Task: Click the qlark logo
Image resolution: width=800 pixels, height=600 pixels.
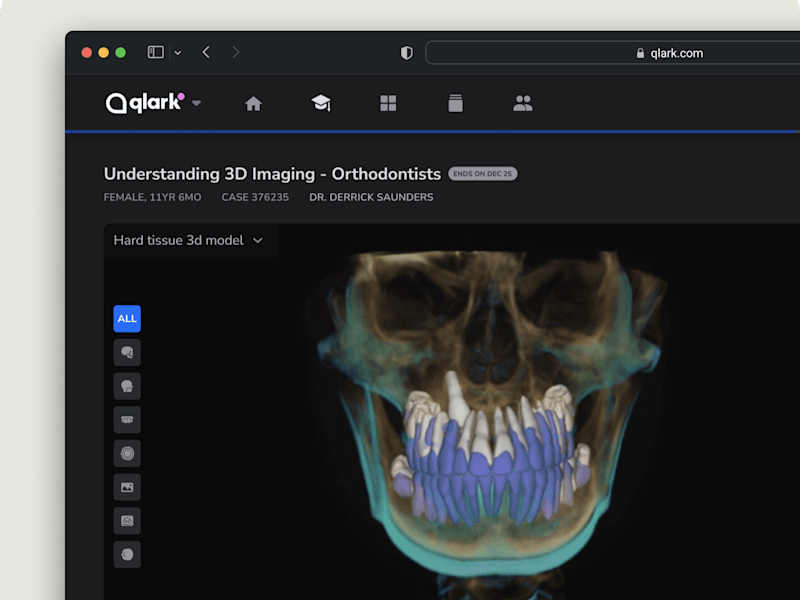Action: pos(145,103)
